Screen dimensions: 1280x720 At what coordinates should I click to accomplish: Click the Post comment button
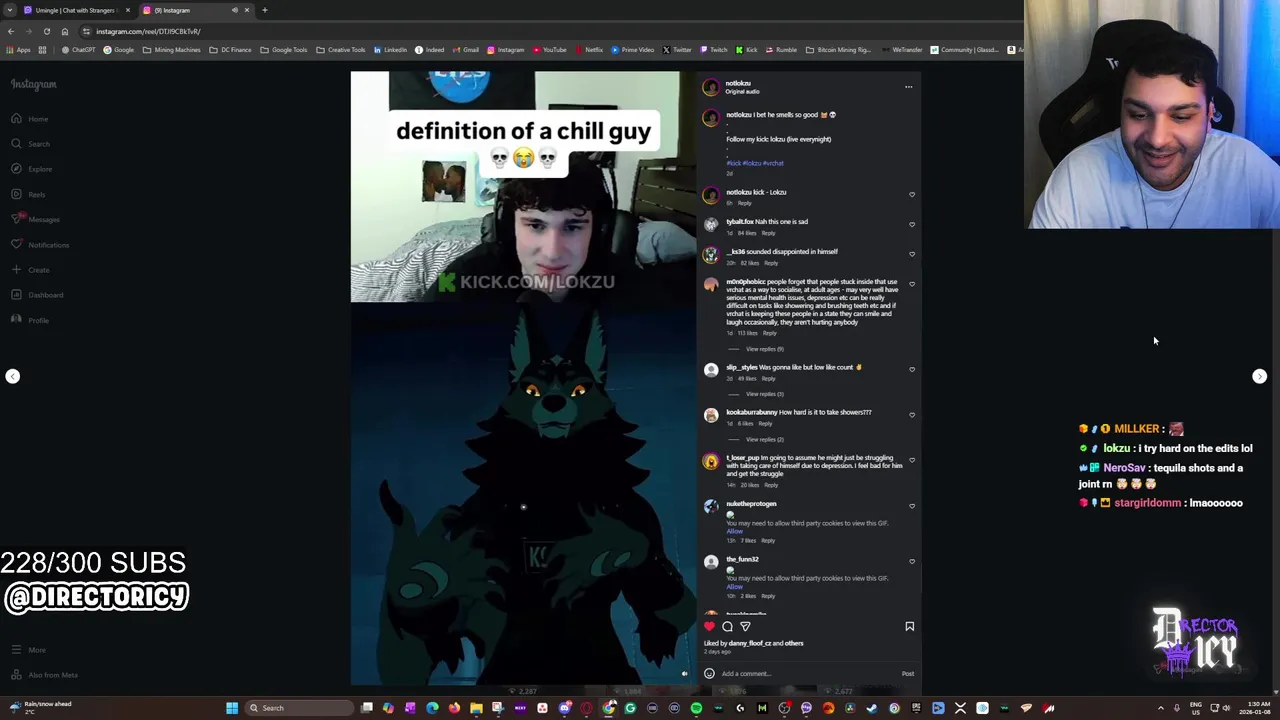coord(907,674)
